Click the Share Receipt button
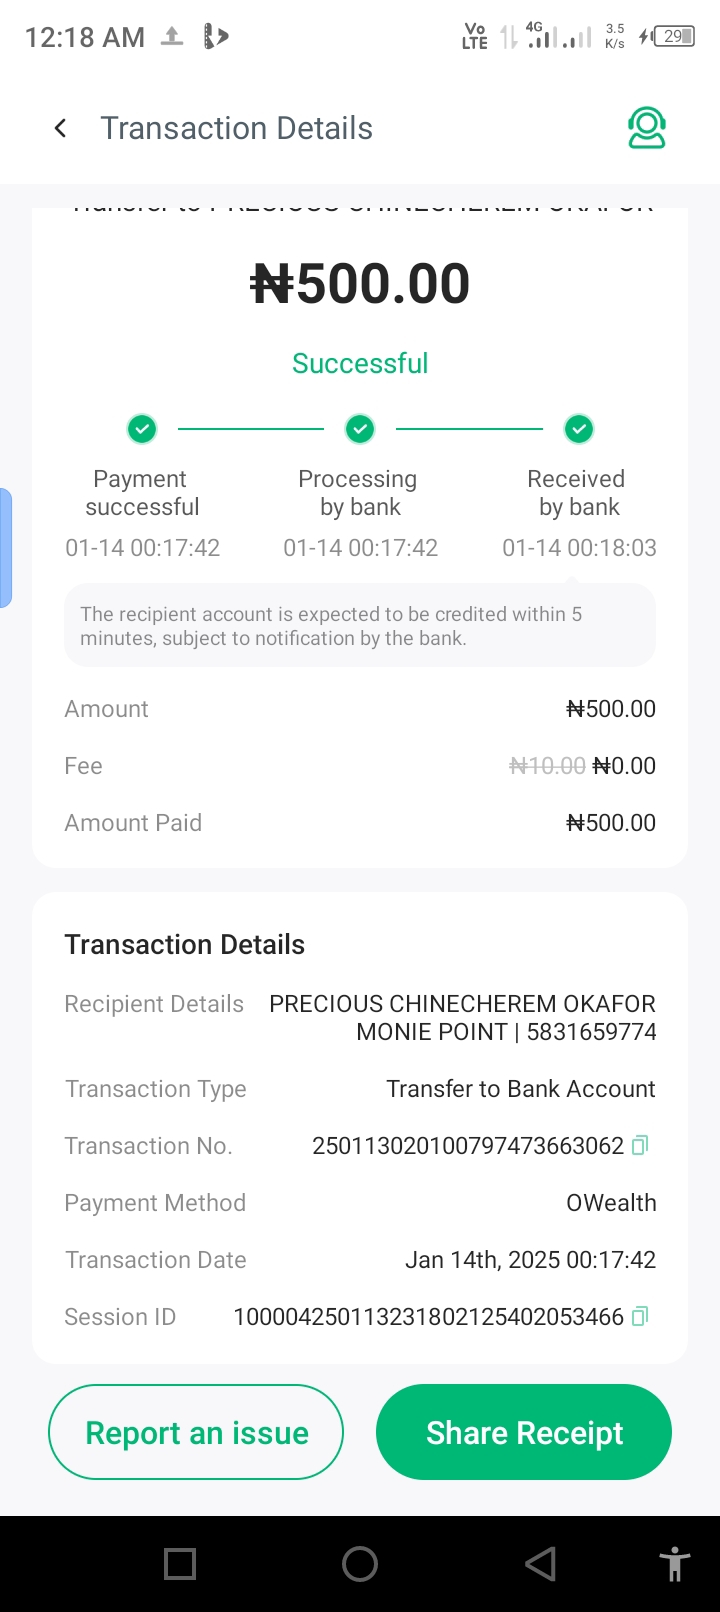Screen dimensions: 720x1612 pyautogui.click(x=524, y=1432)
